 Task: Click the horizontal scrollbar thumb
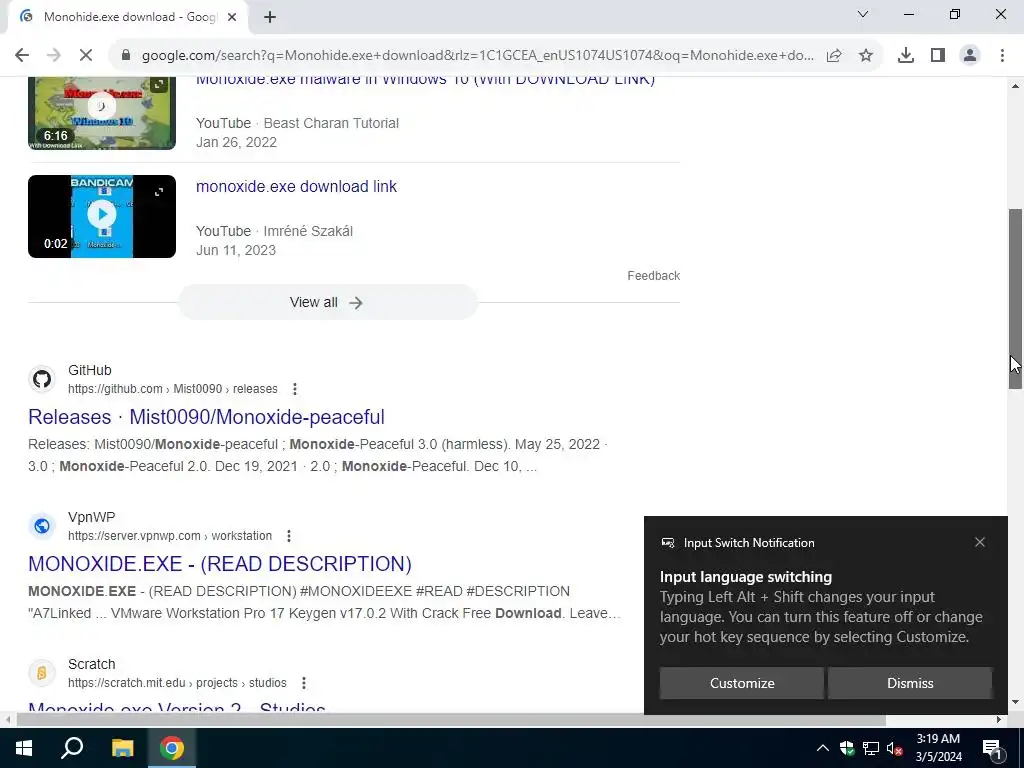[451, 720]
